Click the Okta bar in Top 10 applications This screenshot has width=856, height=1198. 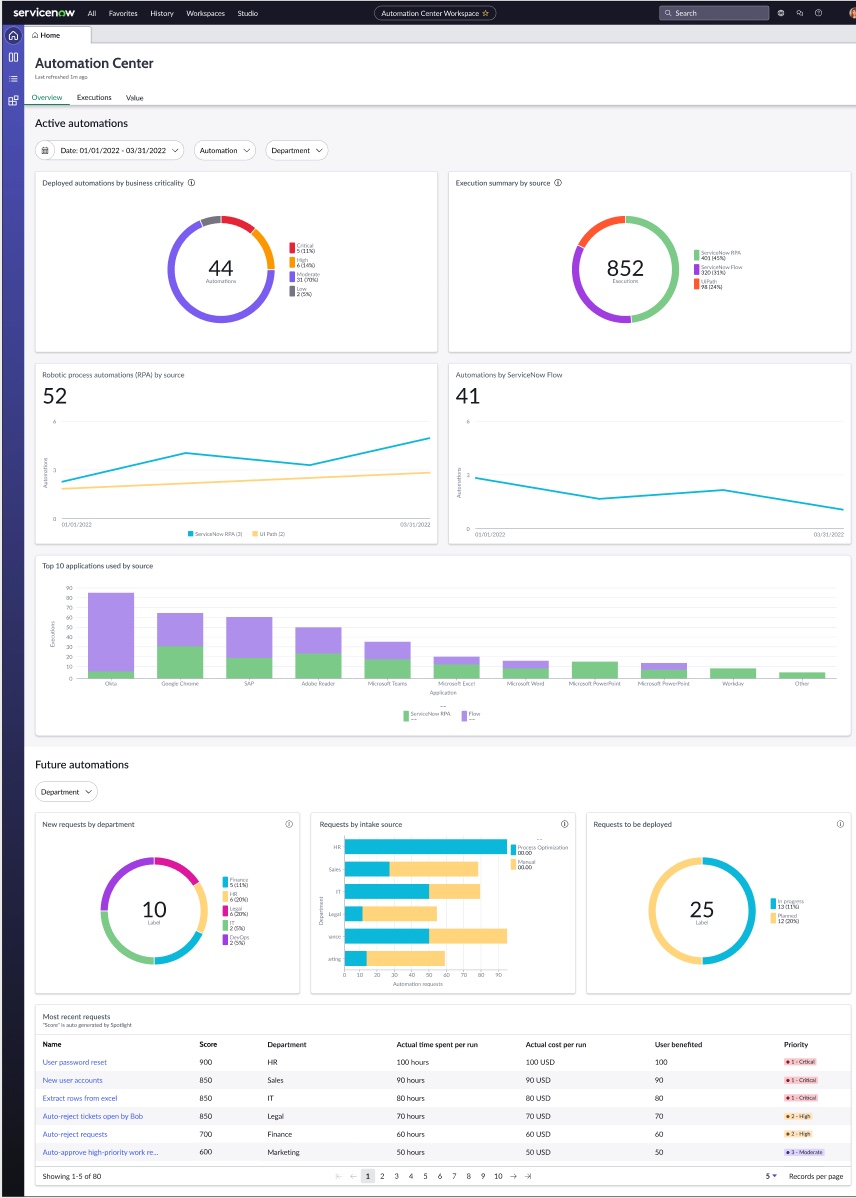tap(111, 636)
